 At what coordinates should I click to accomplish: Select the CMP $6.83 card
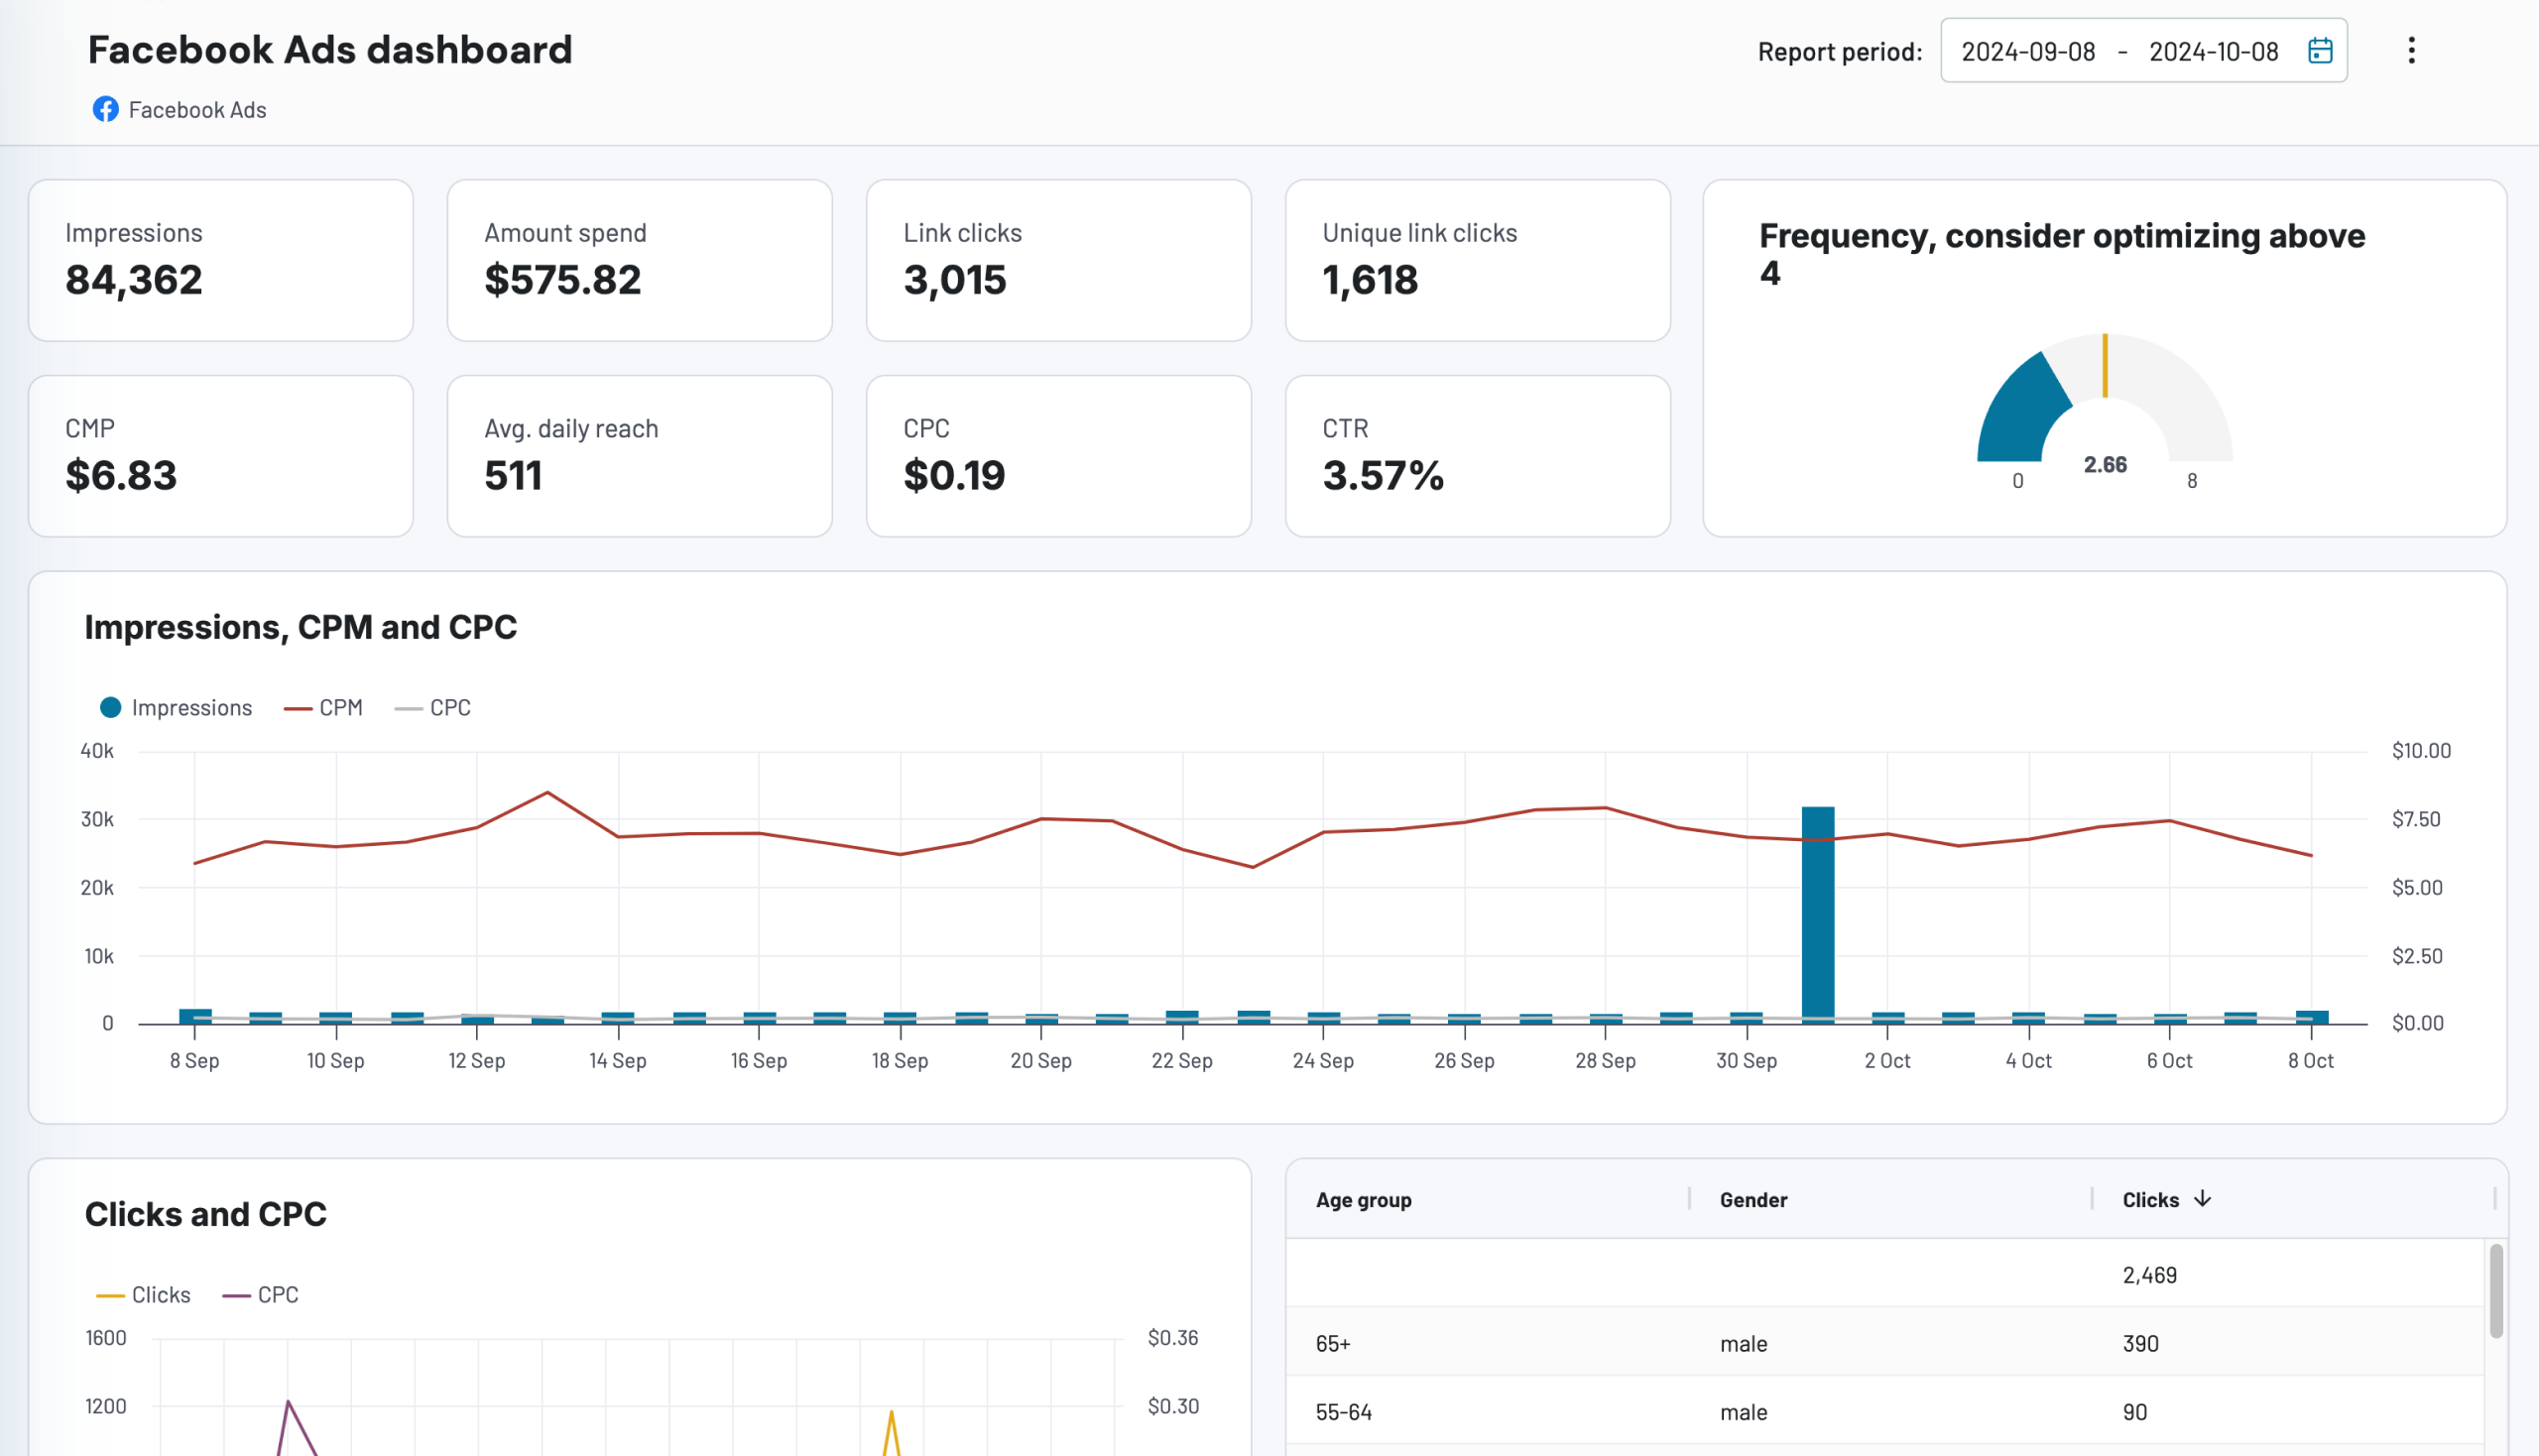(221, 456)
